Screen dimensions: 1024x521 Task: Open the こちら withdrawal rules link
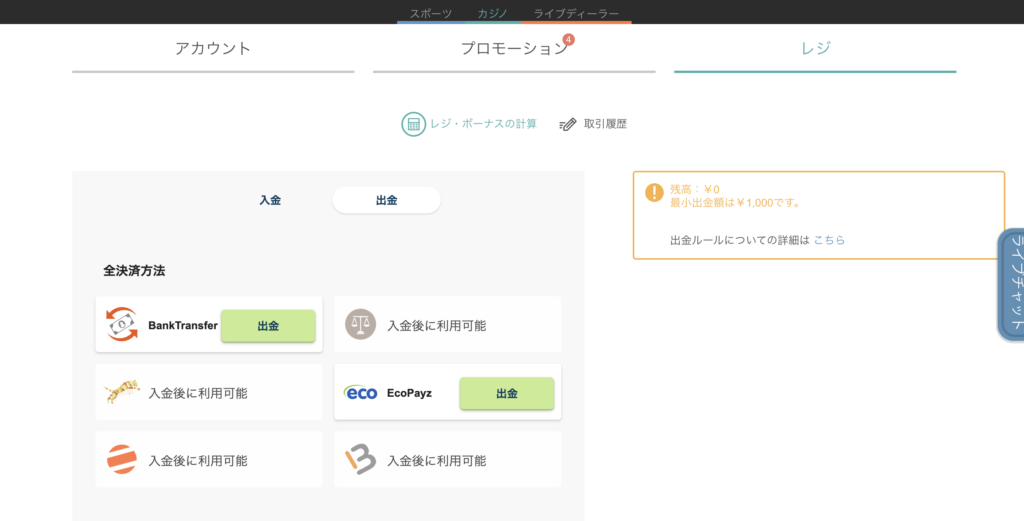coord(829,240)
